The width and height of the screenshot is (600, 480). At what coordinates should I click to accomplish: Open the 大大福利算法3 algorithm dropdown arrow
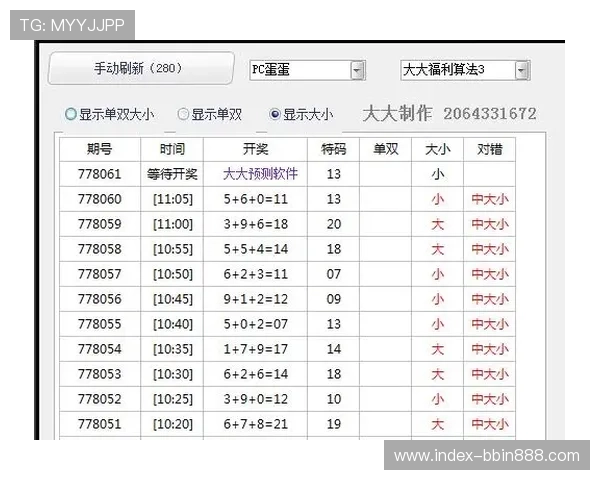[x=522, y=70]
